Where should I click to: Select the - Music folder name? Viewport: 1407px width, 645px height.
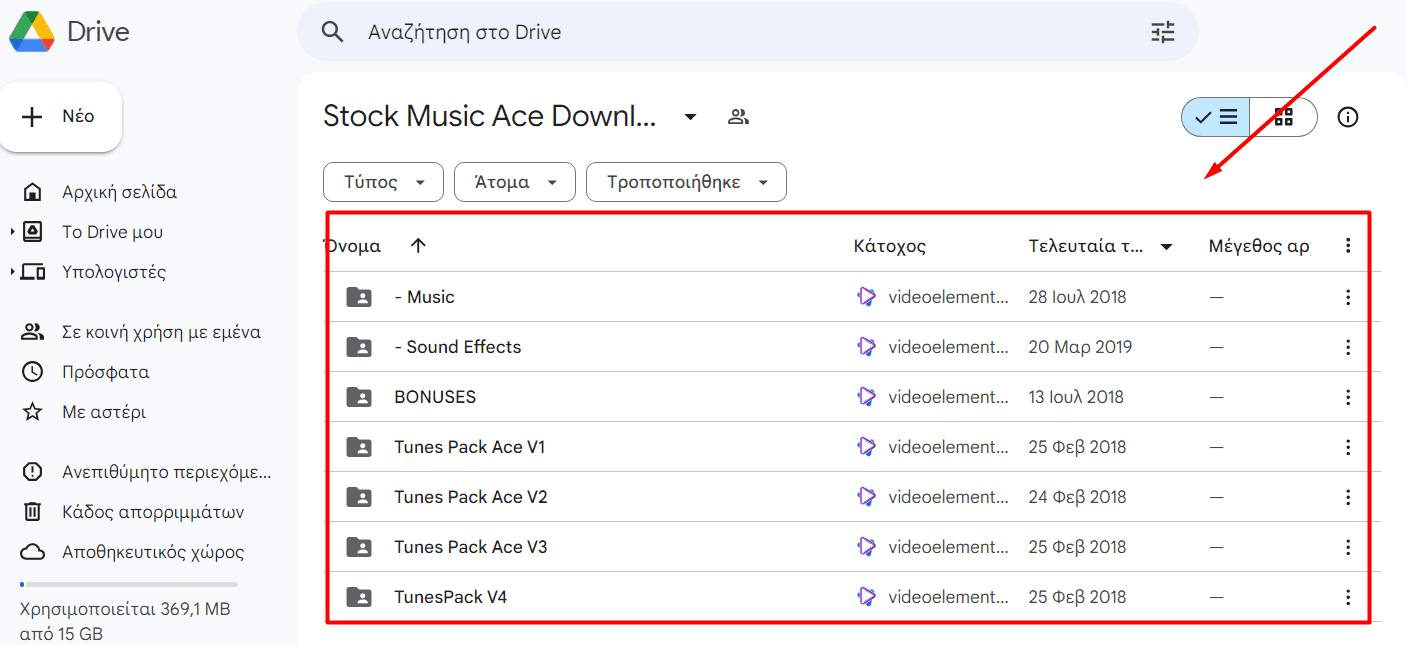click(425, 297)
